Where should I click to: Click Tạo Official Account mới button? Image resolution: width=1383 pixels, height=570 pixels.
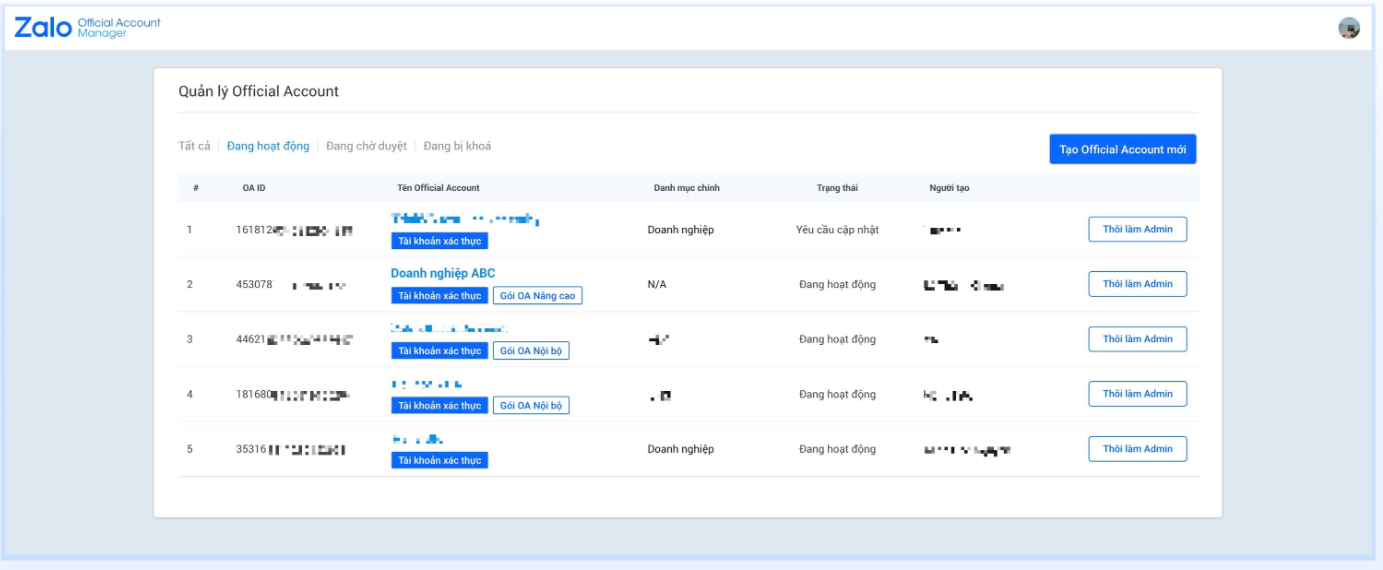pos(1122,149)
